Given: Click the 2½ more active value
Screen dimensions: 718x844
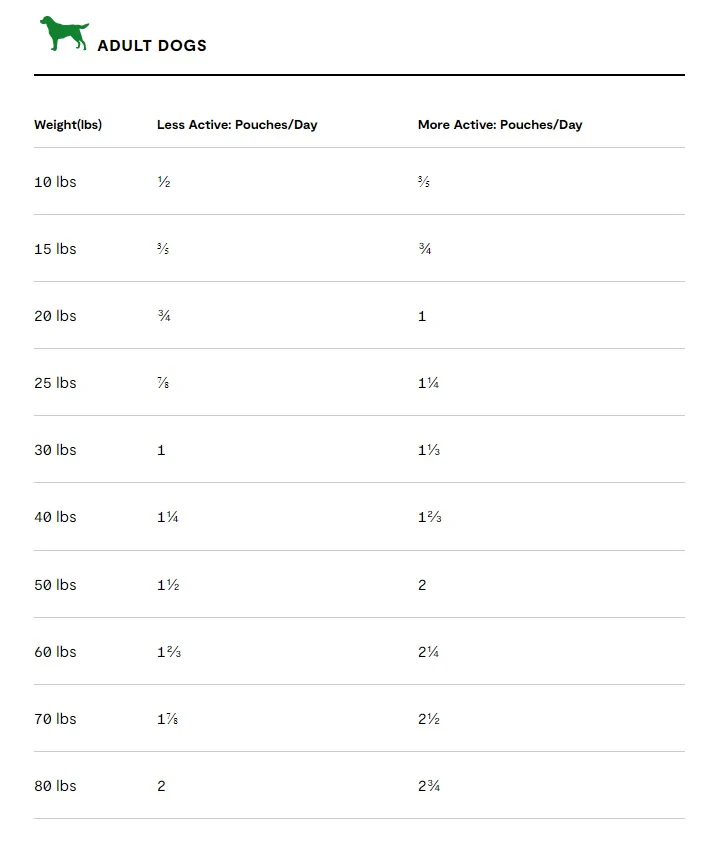Looking at the screenshot, I should (429, 719).
